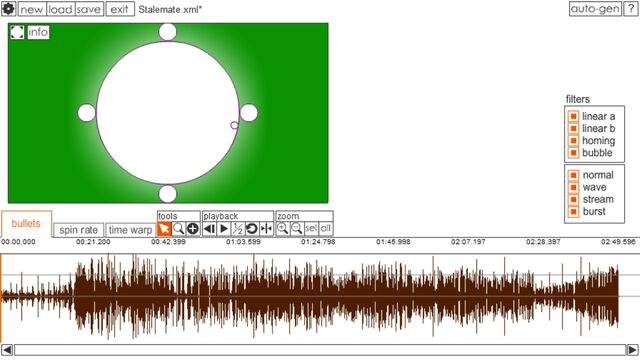Click the horizontal timeline scrollbar track

(320, 350)
